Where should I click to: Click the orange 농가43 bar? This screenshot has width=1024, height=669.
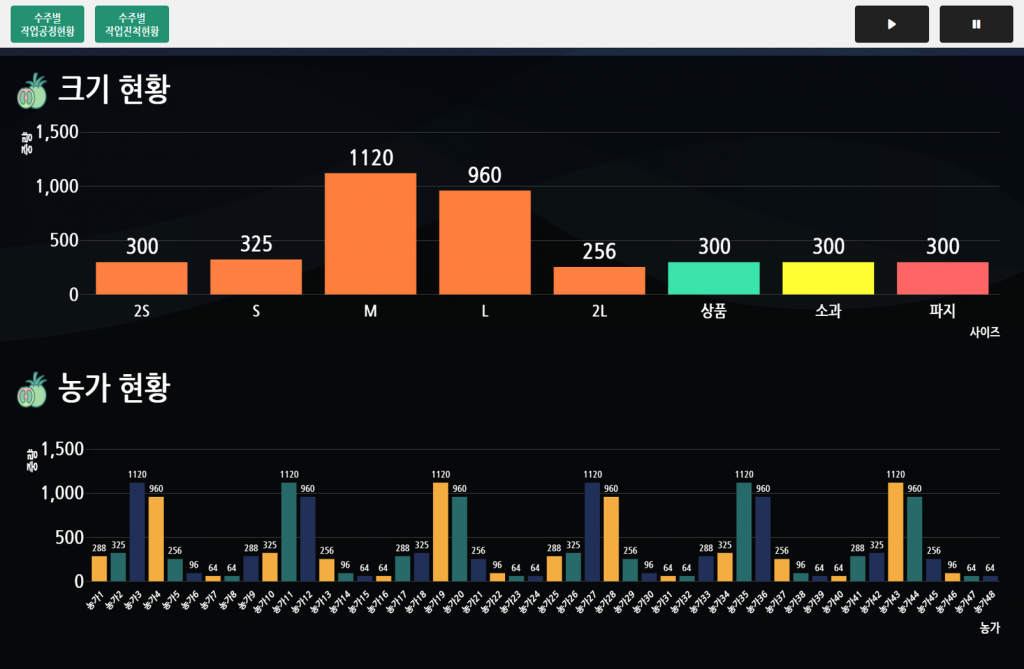coord(896,532)
